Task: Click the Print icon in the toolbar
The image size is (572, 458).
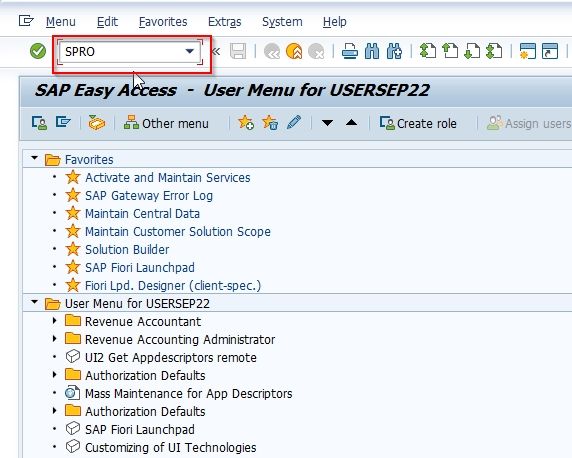Action: click(x=349, y=51)
